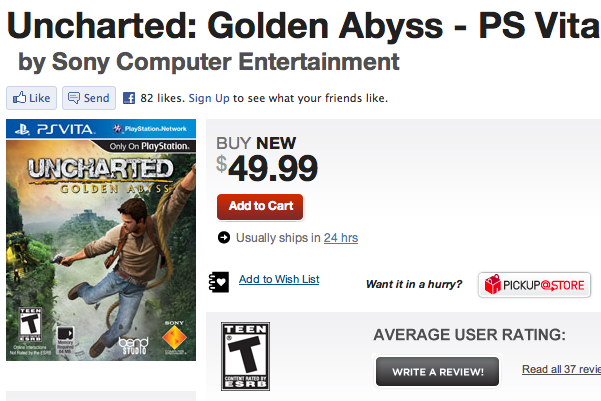Image resolution: width=601 pixels, height=401 pixels.
Task: Click the Facebook Like thumbs-up button
Action: click(30, 98)
